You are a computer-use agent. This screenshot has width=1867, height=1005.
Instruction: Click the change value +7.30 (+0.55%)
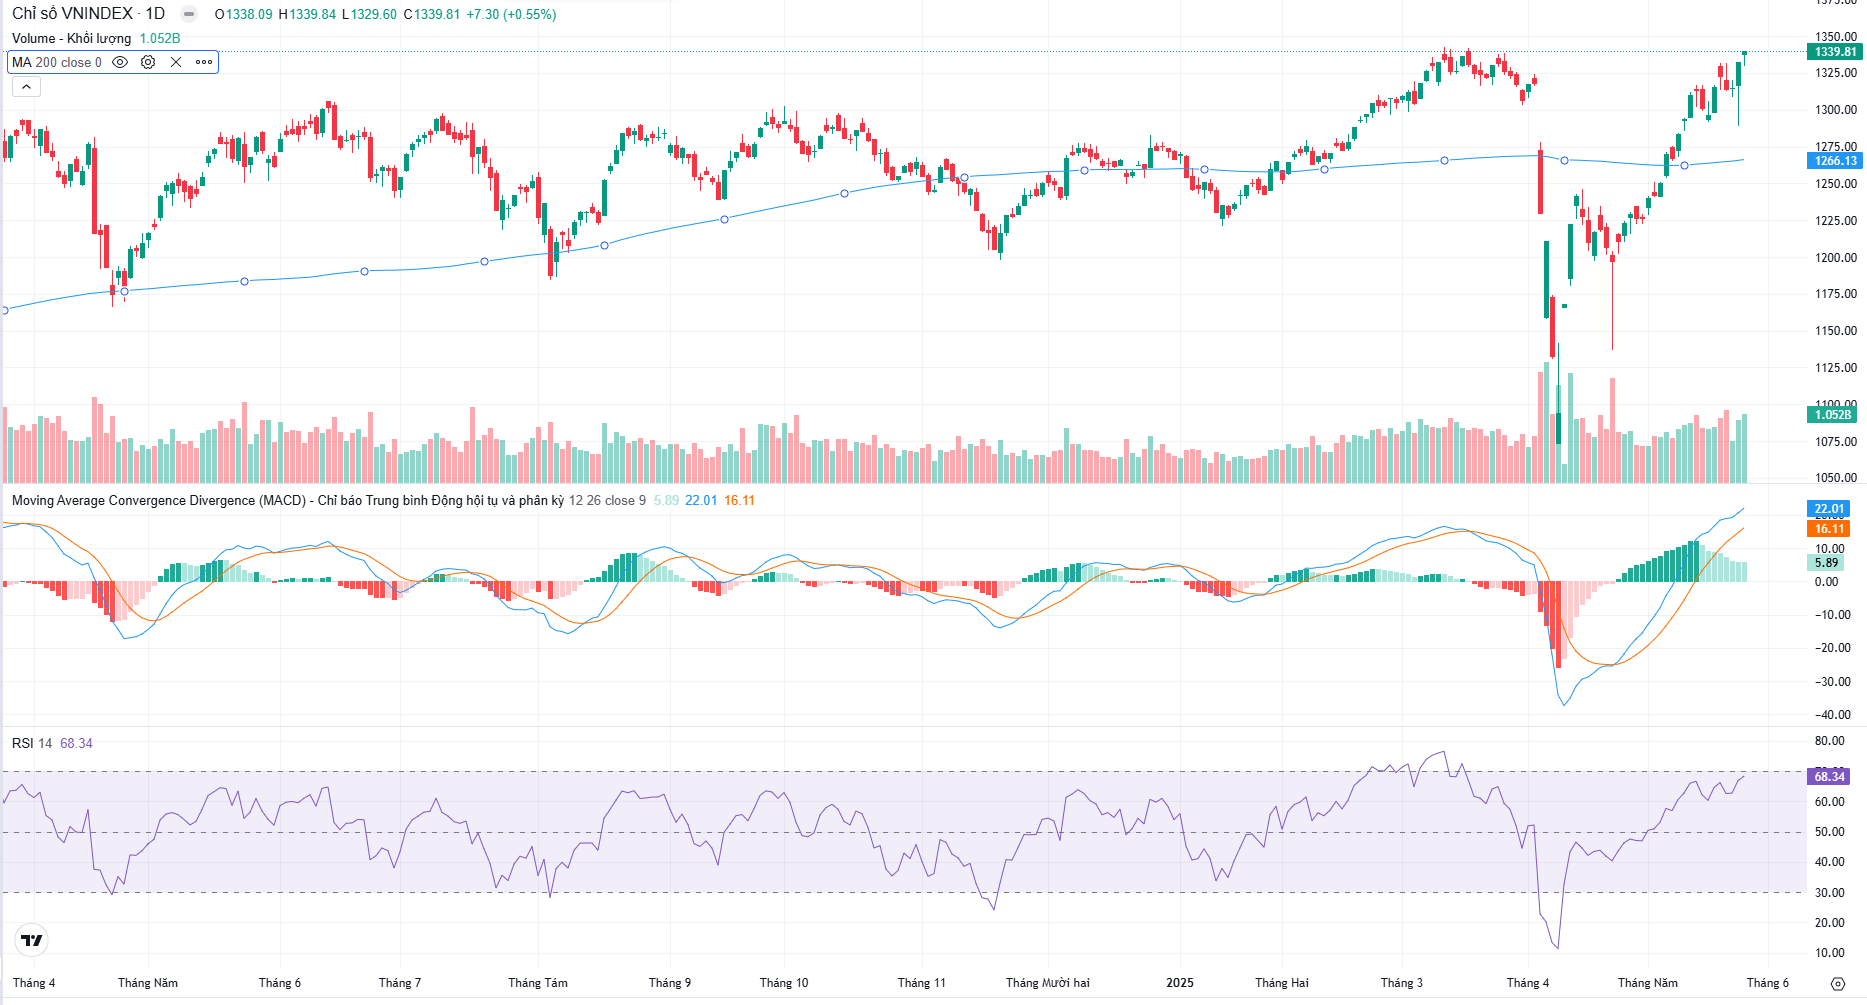511,14
